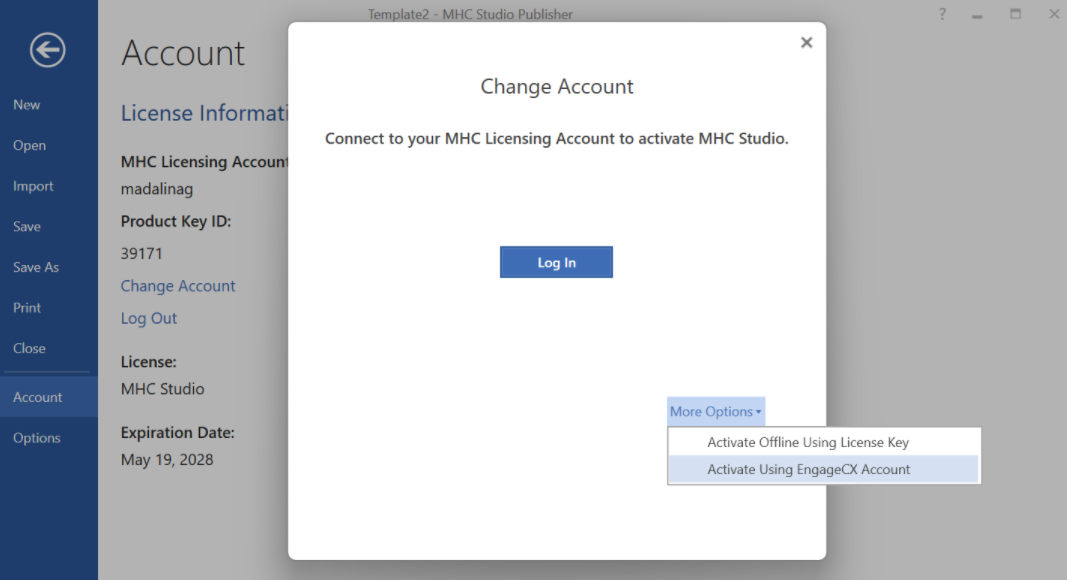Close the Change Account dialog
This screenshot has width=1067, height=580.
point(806,42)
